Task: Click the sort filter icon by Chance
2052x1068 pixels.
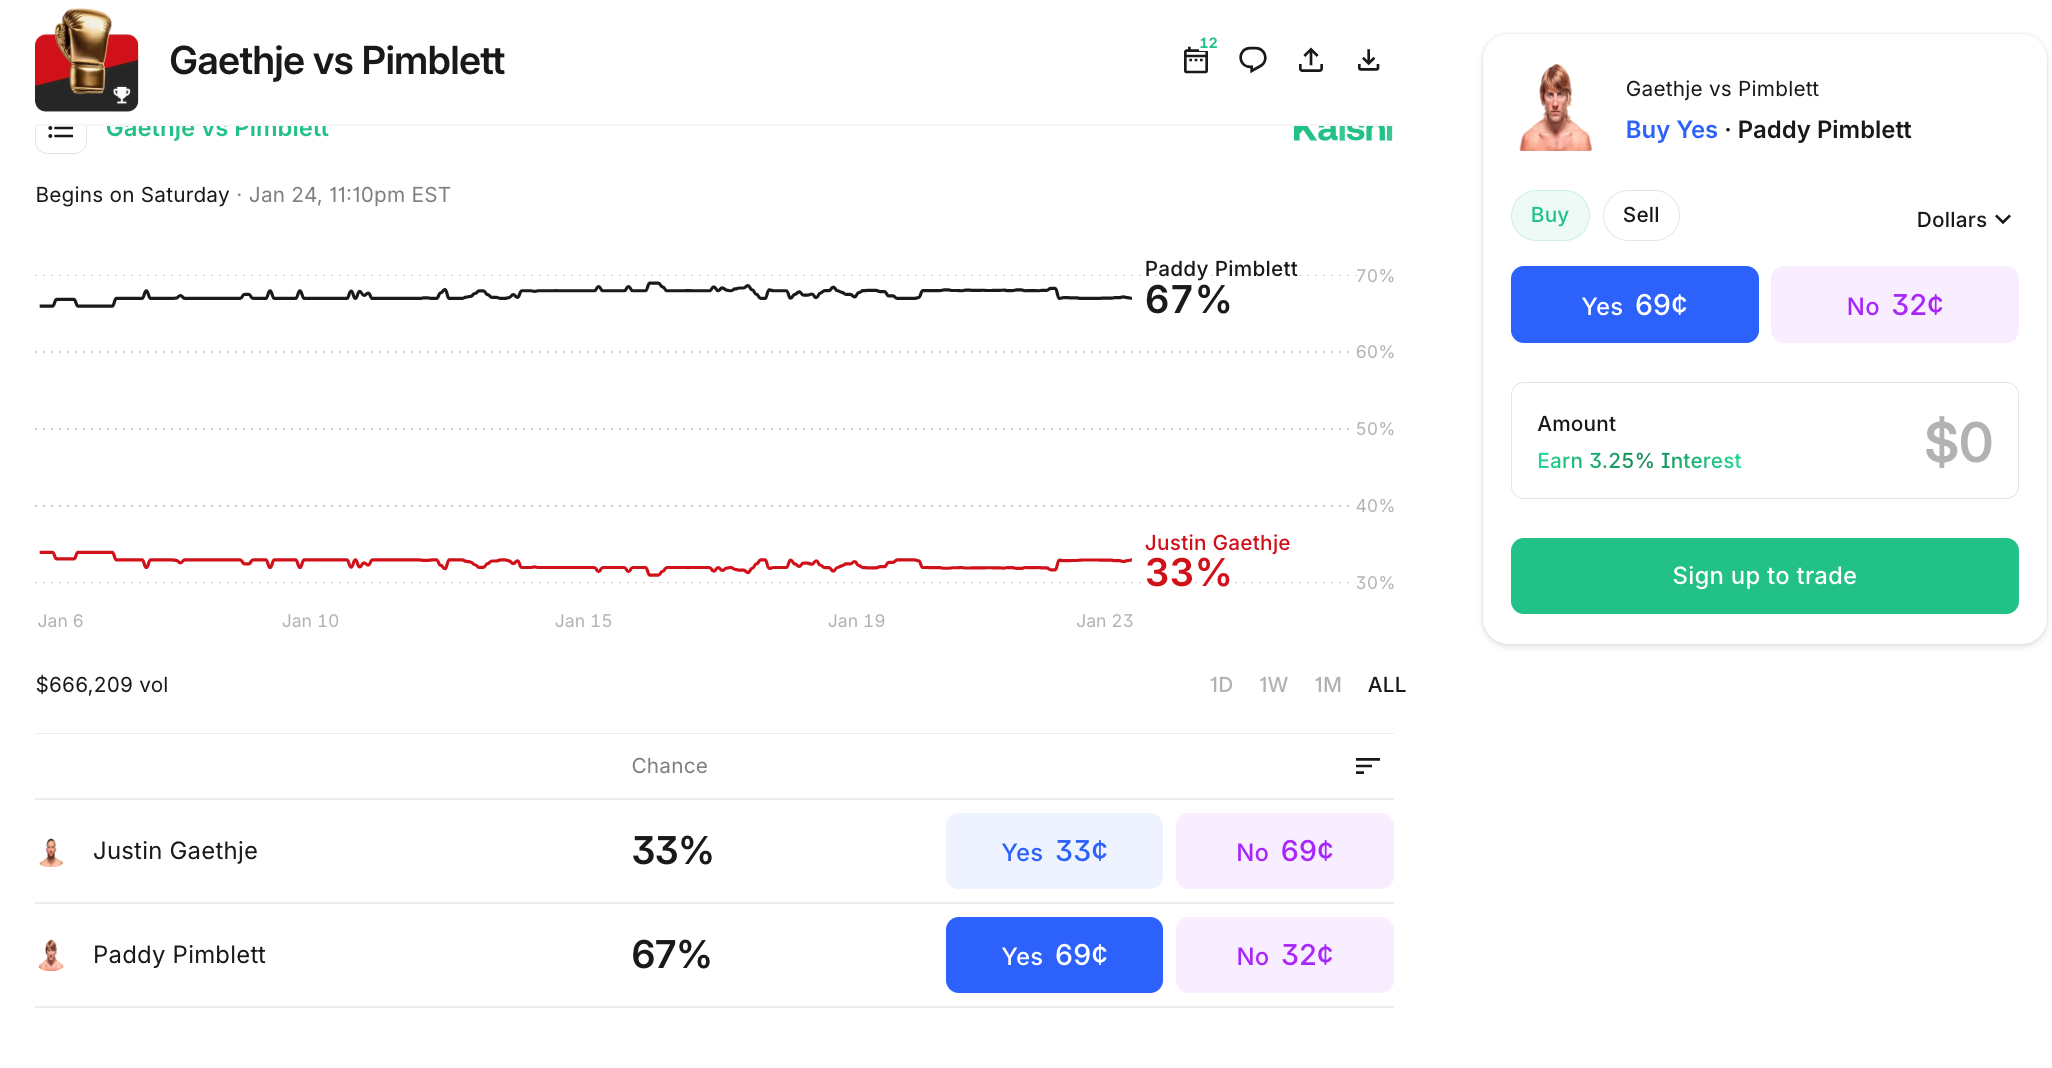Action: [1367, 766]
